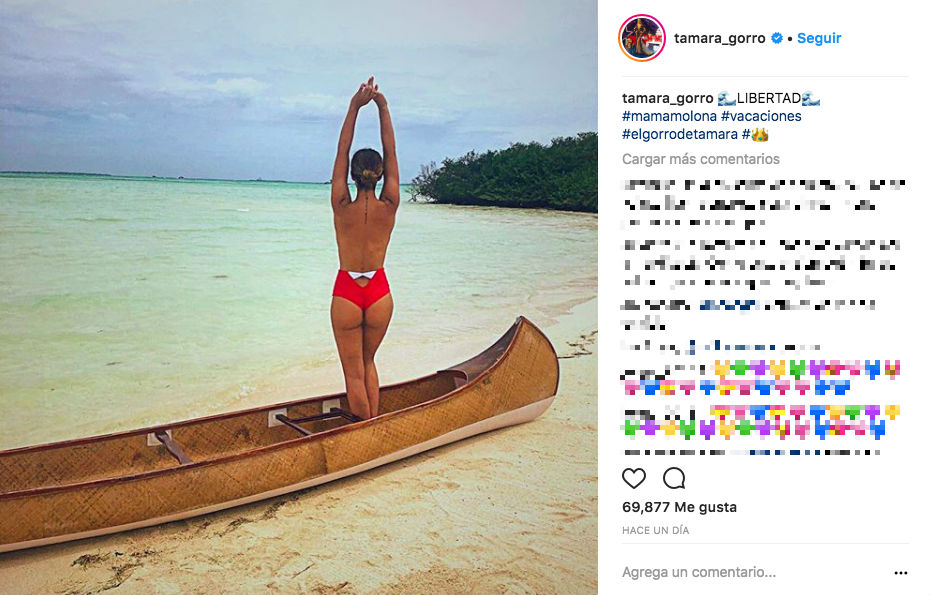The height and width of the screenshot is (595, 930).
Task: Click the wave emoji before LIBERTAD
Action: point(726,98)
